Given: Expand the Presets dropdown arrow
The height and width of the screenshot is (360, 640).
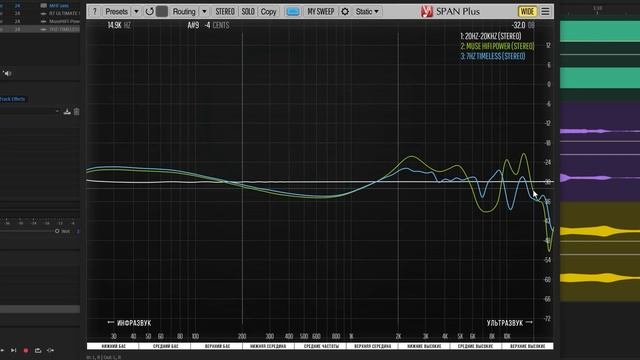Looking at the screenshot, I should point(136,11).
